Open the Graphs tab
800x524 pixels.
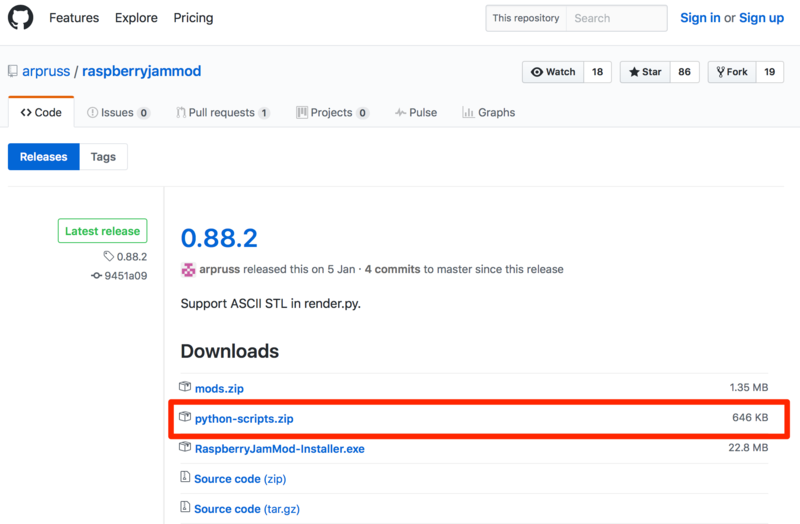pos(489,112)
